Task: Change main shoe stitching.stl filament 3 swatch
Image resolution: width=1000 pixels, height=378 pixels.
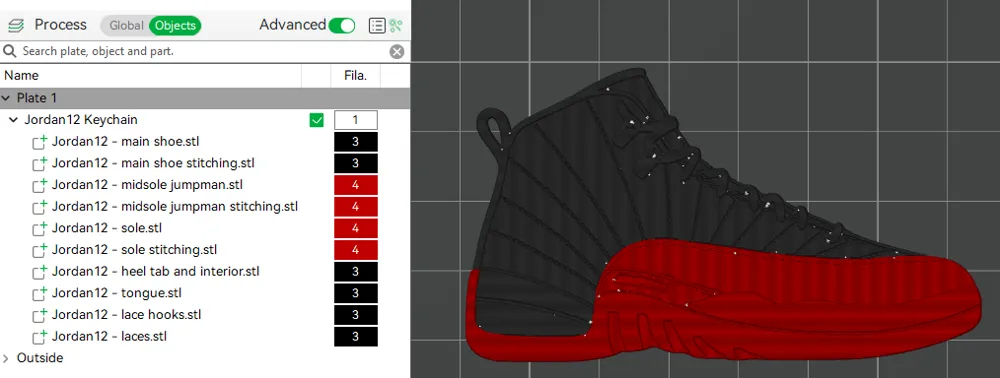Action: (x=355, y=163)
